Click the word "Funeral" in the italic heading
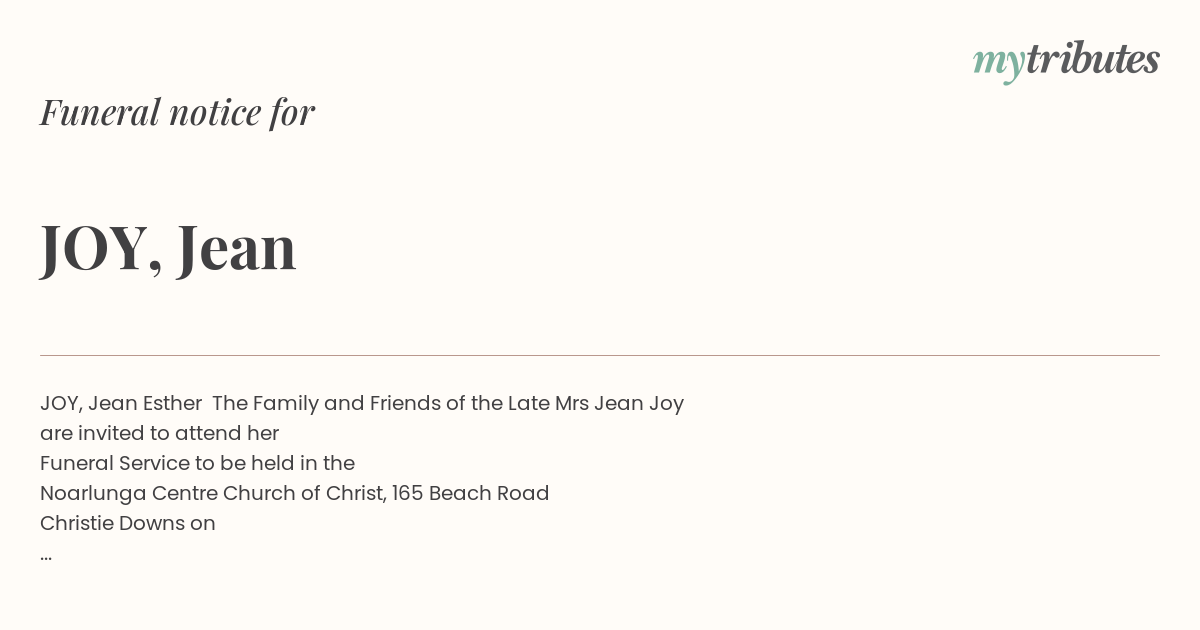The width and height of the screenshot is (1200, 630). pyautogui.click(x=100, y=112)
